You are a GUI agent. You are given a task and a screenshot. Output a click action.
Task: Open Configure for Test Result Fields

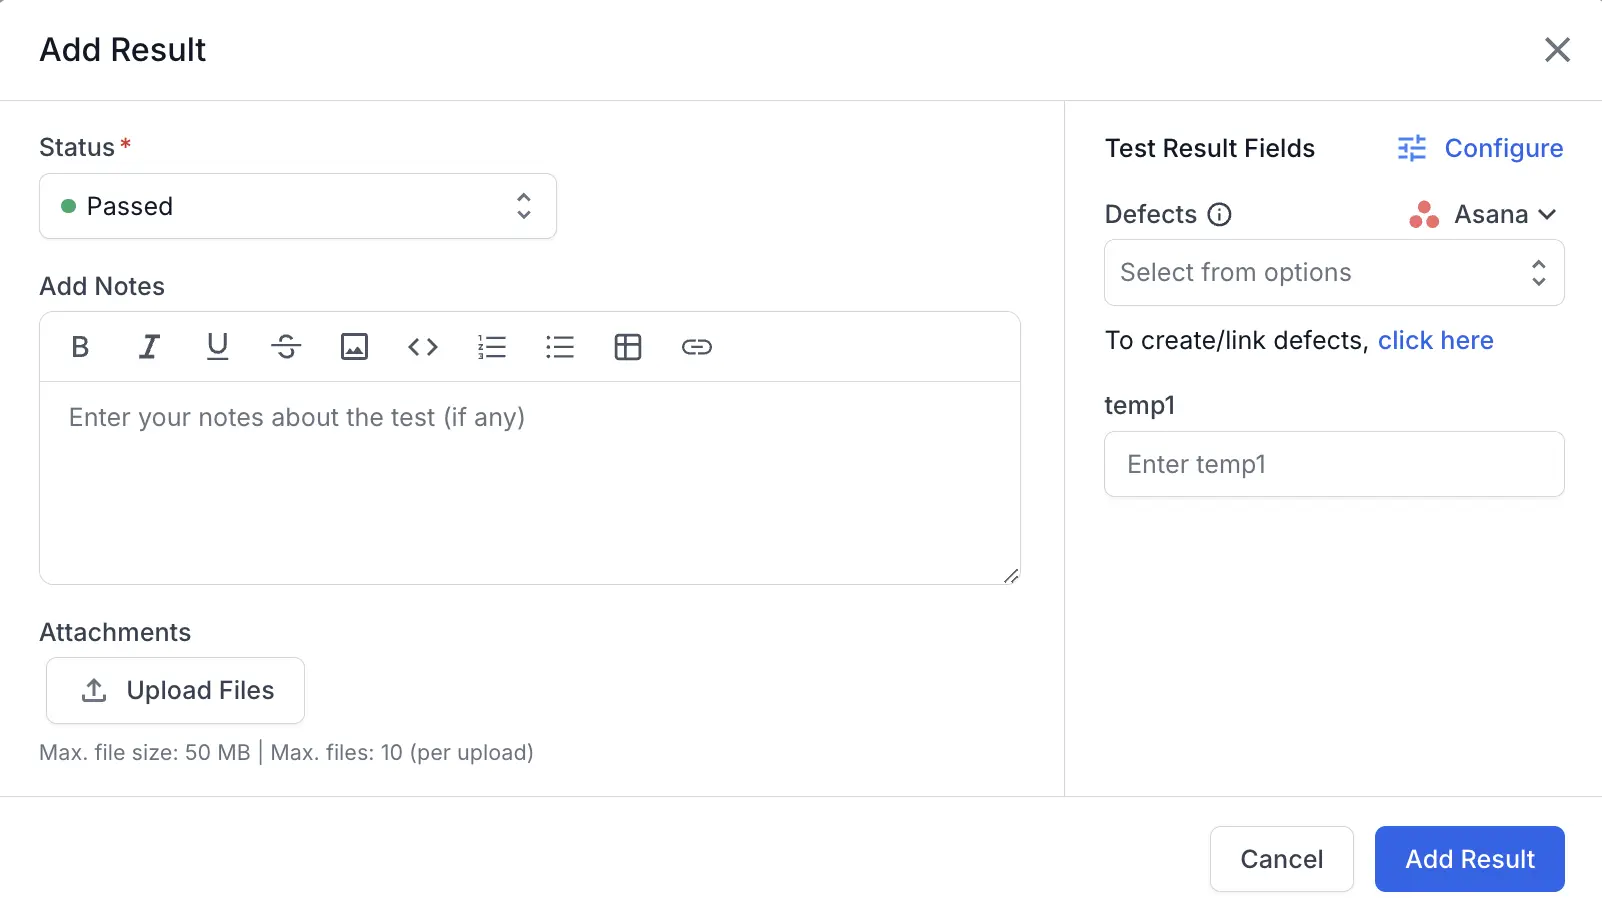[1481, 148]
